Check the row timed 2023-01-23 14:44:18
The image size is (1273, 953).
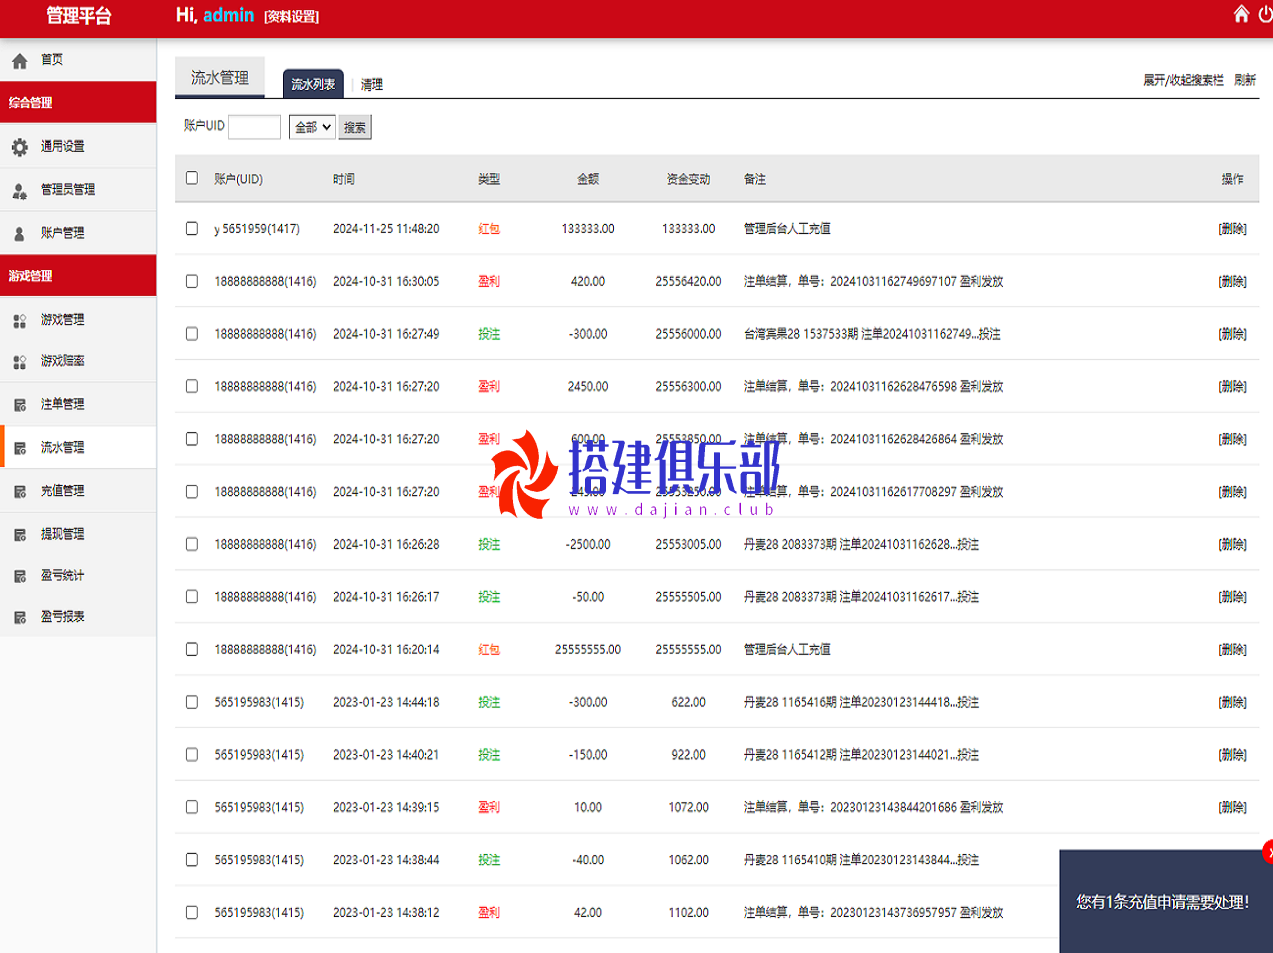[192, 702]
